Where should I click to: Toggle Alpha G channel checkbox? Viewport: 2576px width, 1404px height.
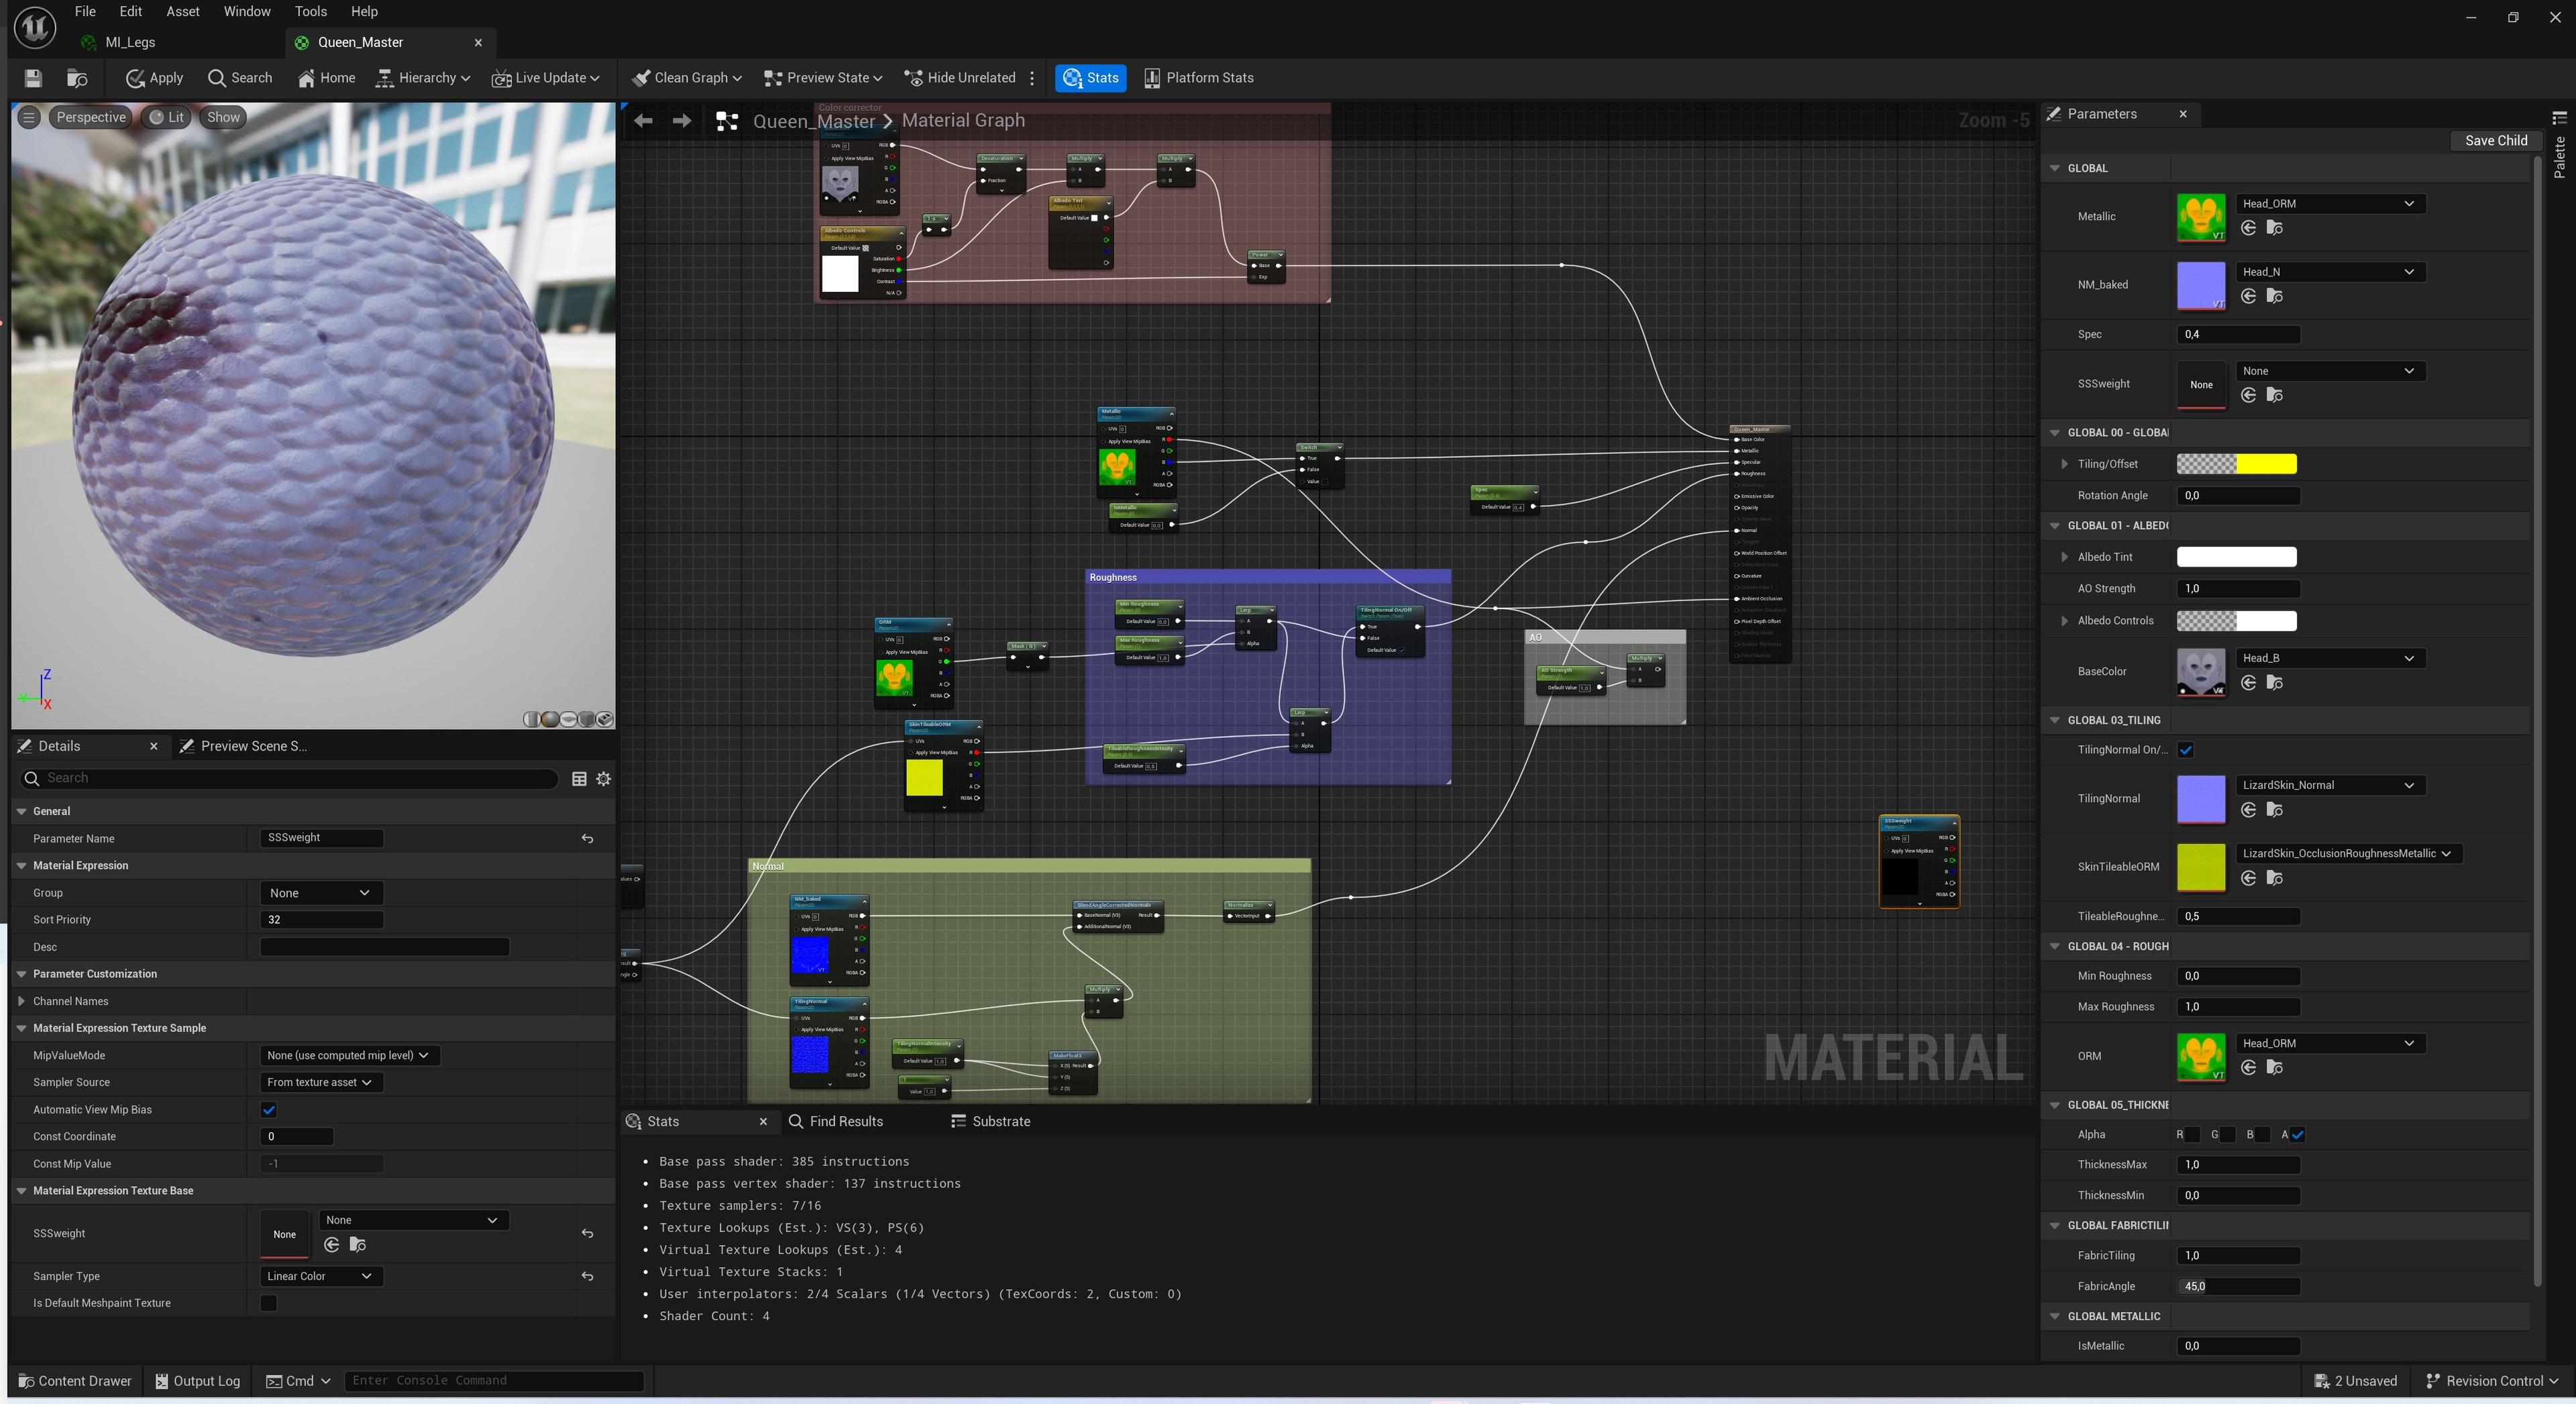(2228, 1135)
